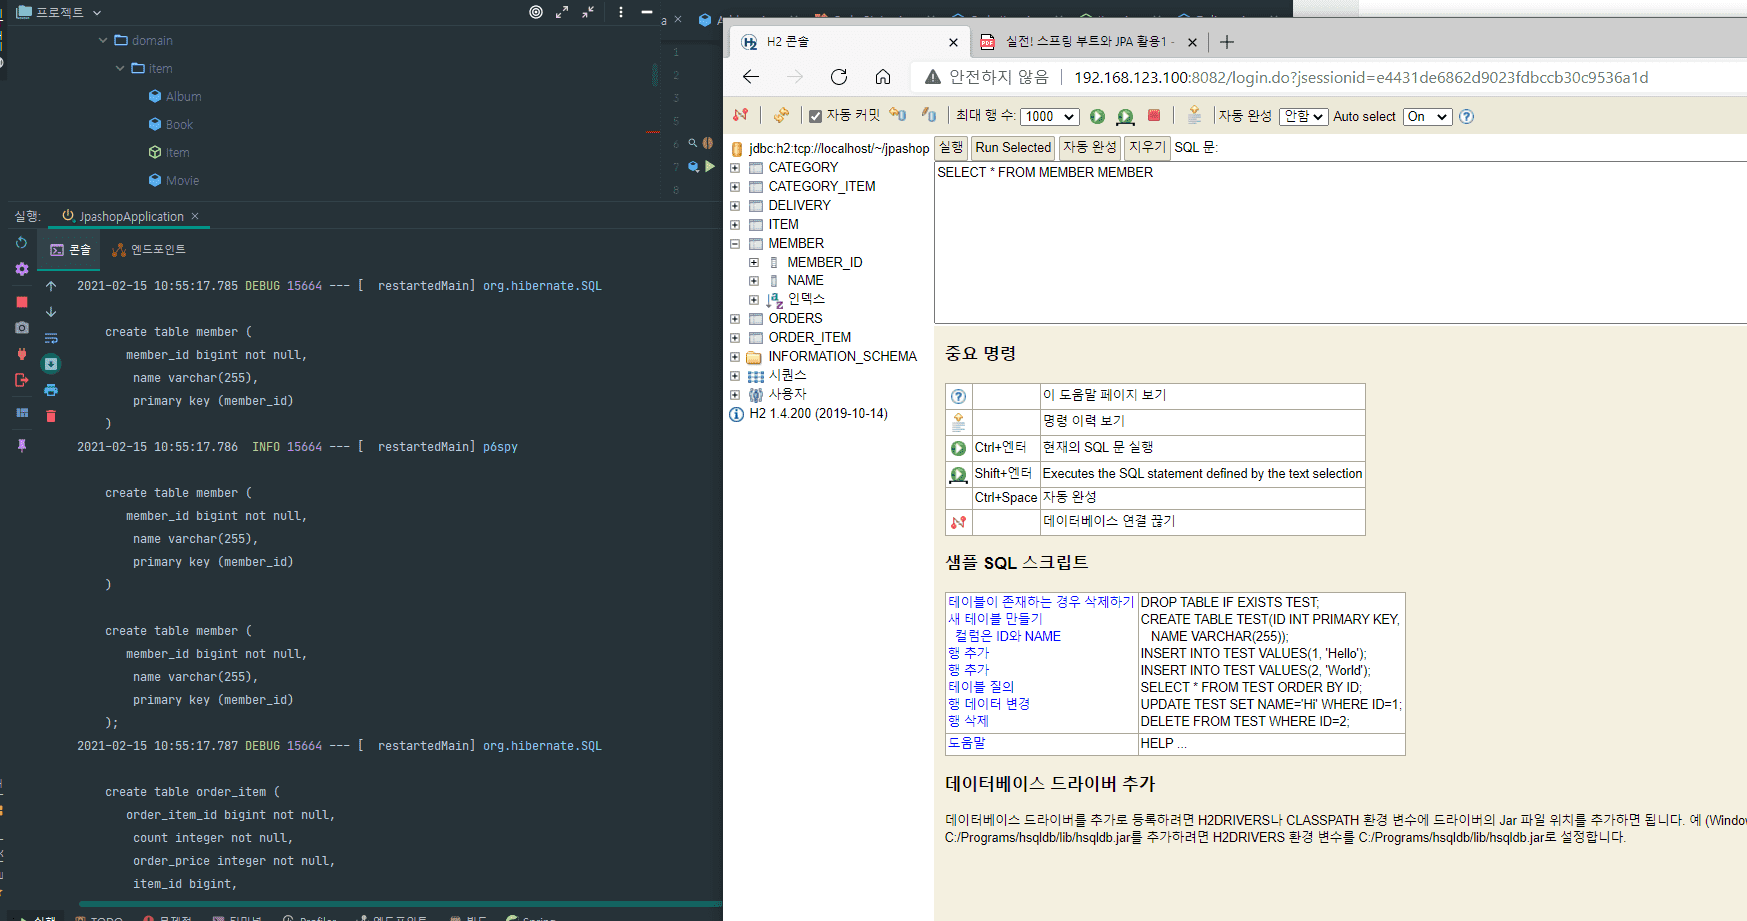1747x921 pixels.
Task: Switch to the 엔드포인트 tab
Action: point(149,249)
